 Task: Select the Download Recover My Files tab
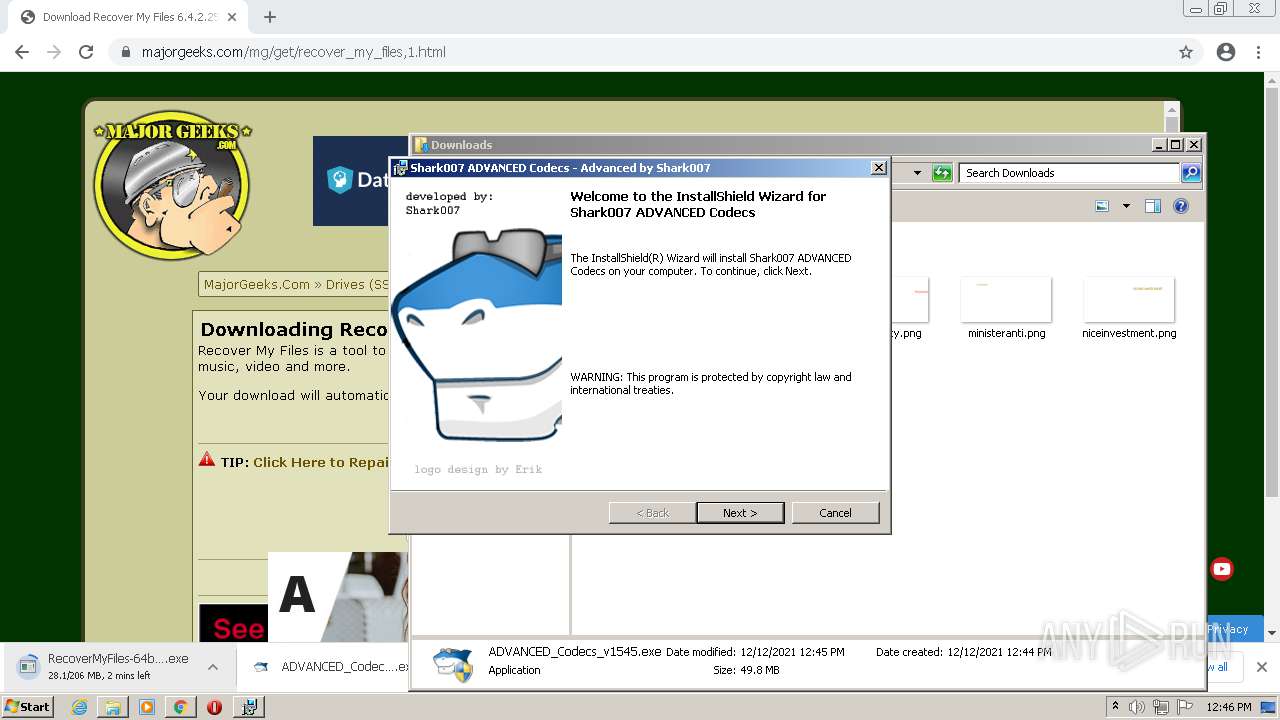(128, 17)
